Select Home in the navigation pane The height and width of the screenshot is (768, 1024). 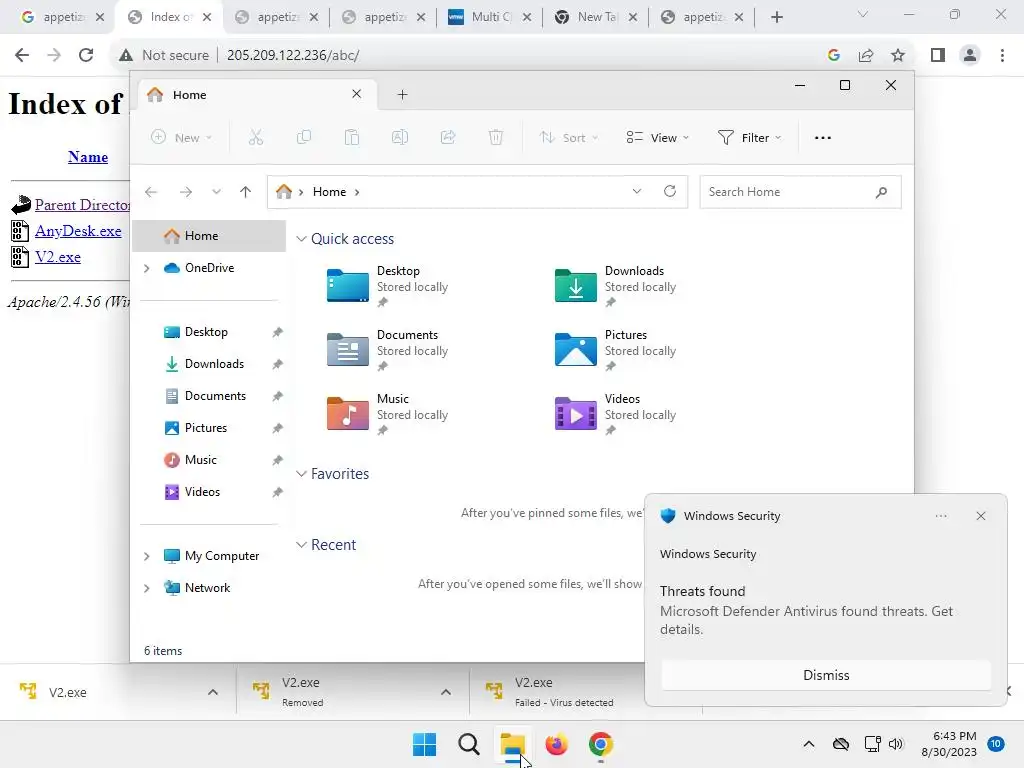[209, 236]
